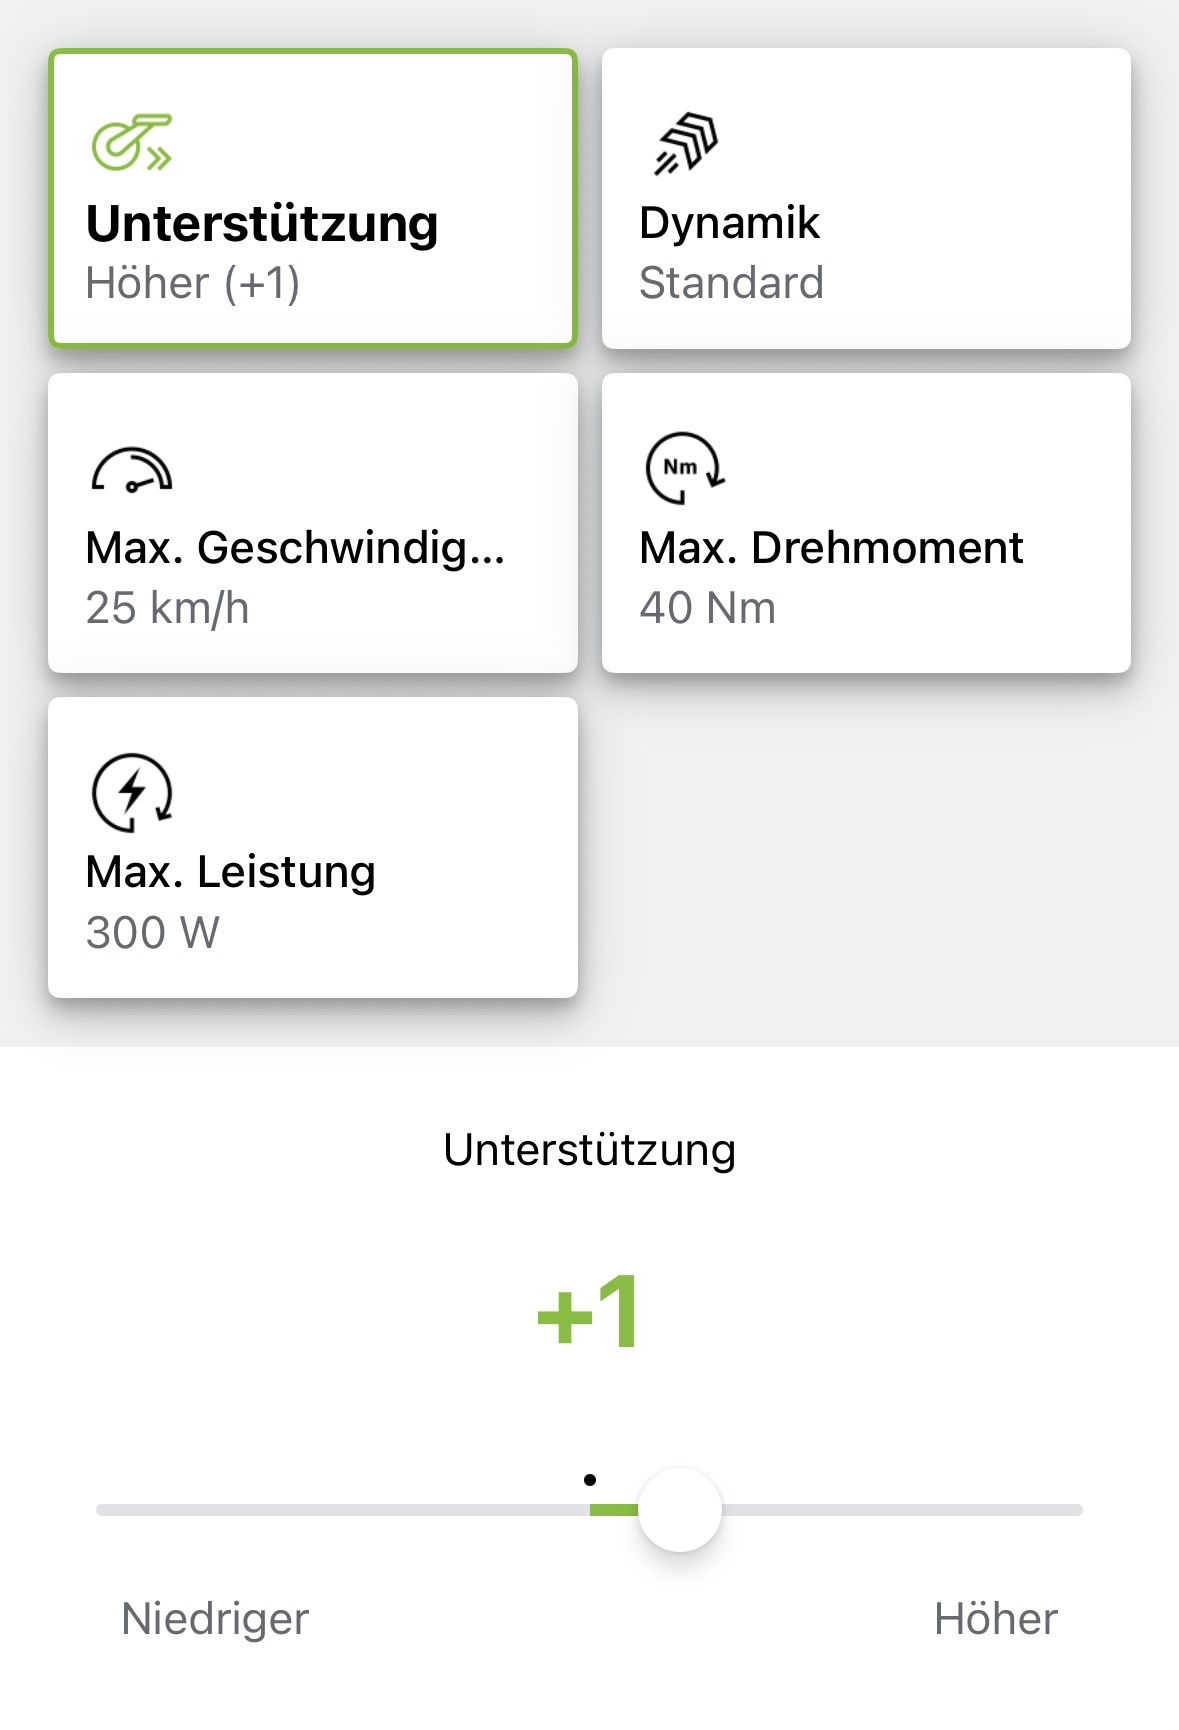Select the Max. Leistung label
1179x1730 pixels.
coord(231,872)
